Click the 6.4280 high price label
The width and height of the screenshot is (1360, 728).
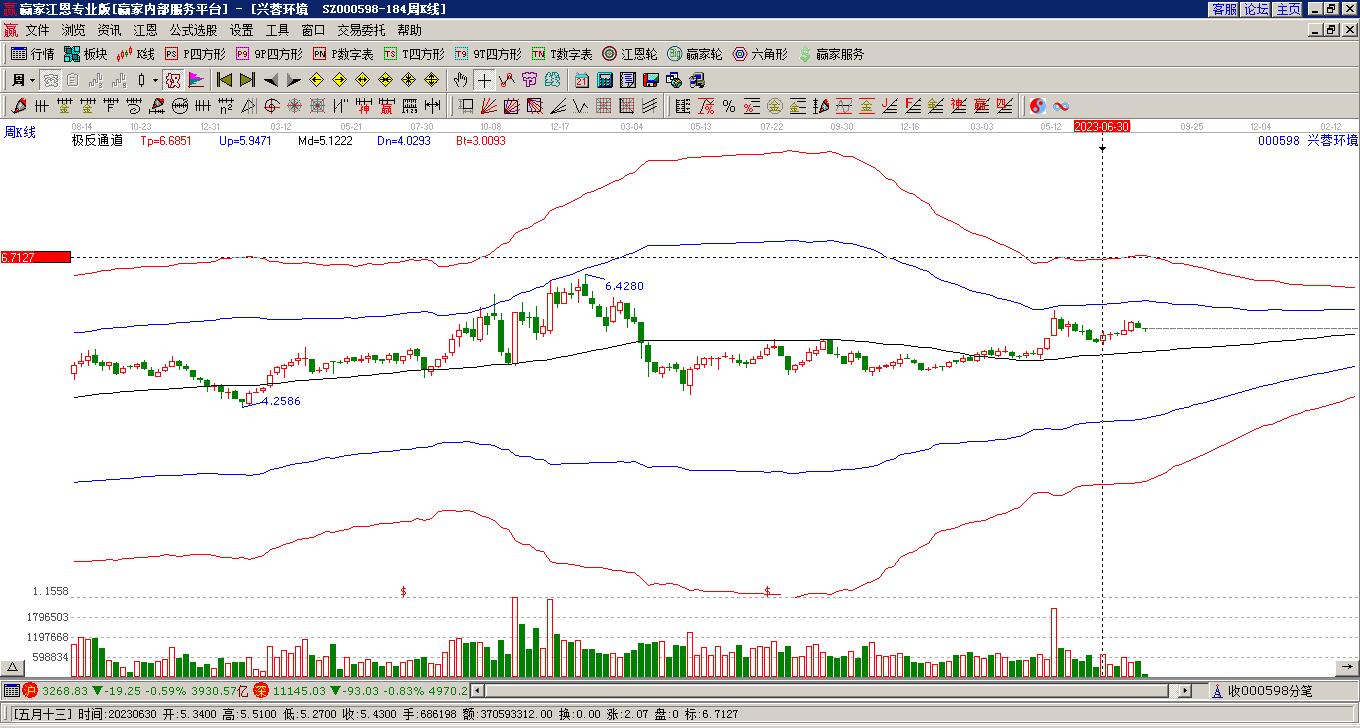click(624, 286)
